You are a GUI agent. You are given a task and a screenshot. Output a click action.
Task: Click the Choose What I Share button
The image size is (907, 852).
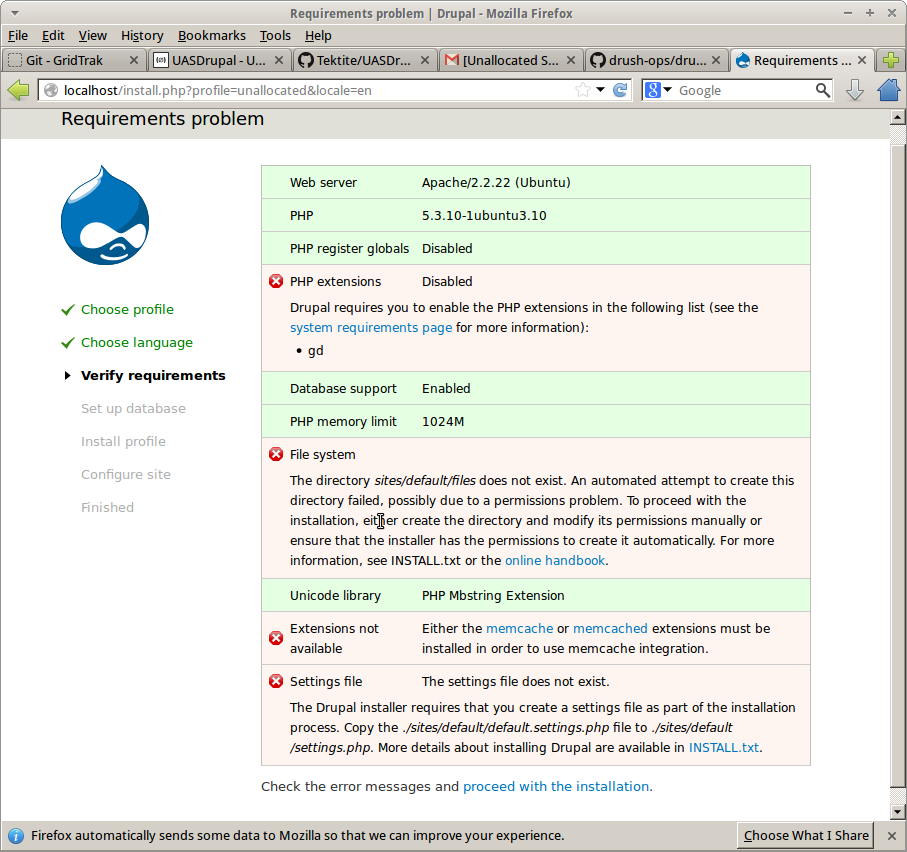coord(806,836)
